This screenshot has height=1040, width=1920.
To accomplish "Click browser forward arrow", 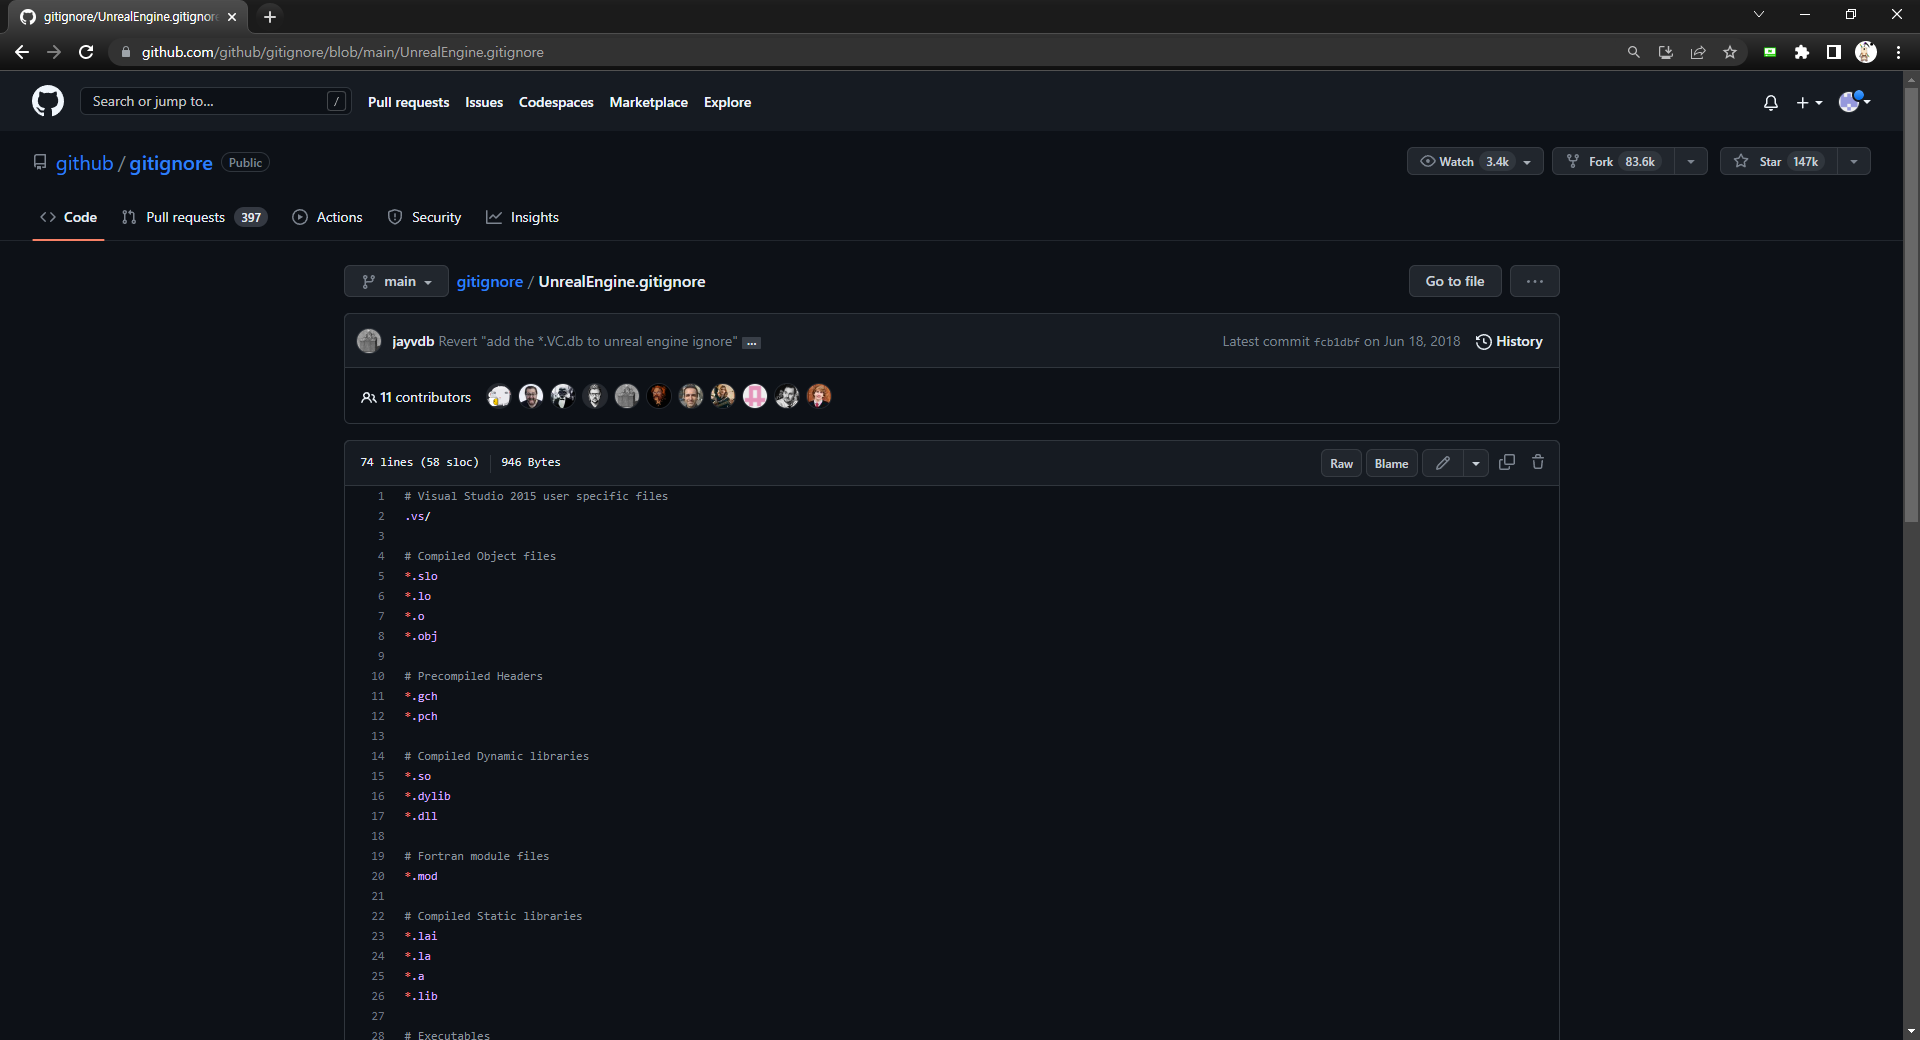I will pyautogui.click(x=54, y=52).
